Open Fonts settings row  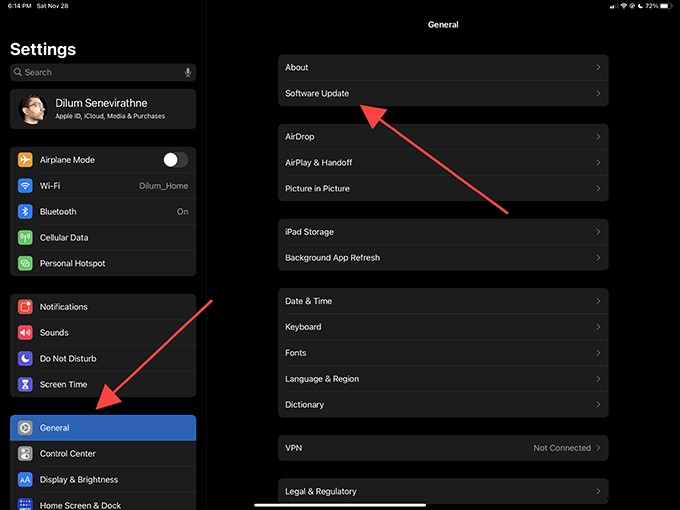(443, 353)
